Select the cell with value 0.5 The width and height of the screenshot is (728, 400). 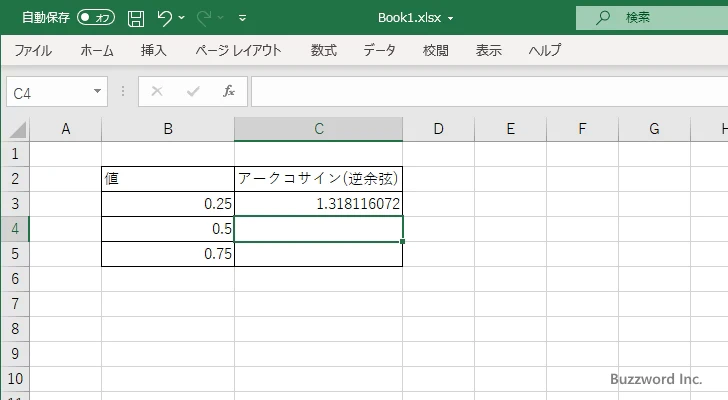[x=168, y=229]
